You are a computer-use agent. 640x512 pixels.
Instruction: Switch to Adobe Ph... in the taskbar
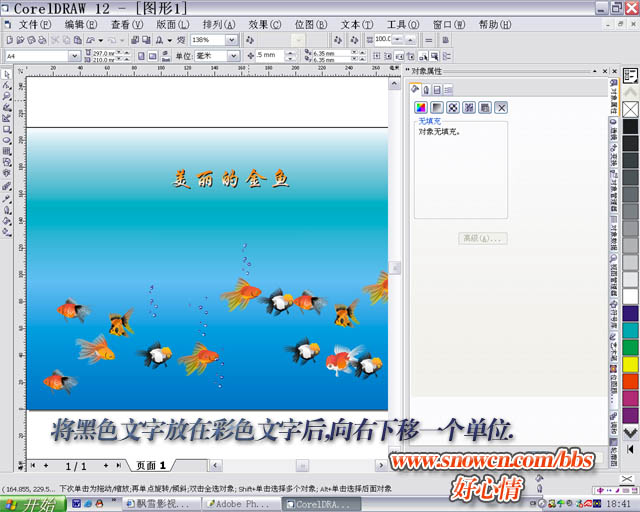pos(241,504)
